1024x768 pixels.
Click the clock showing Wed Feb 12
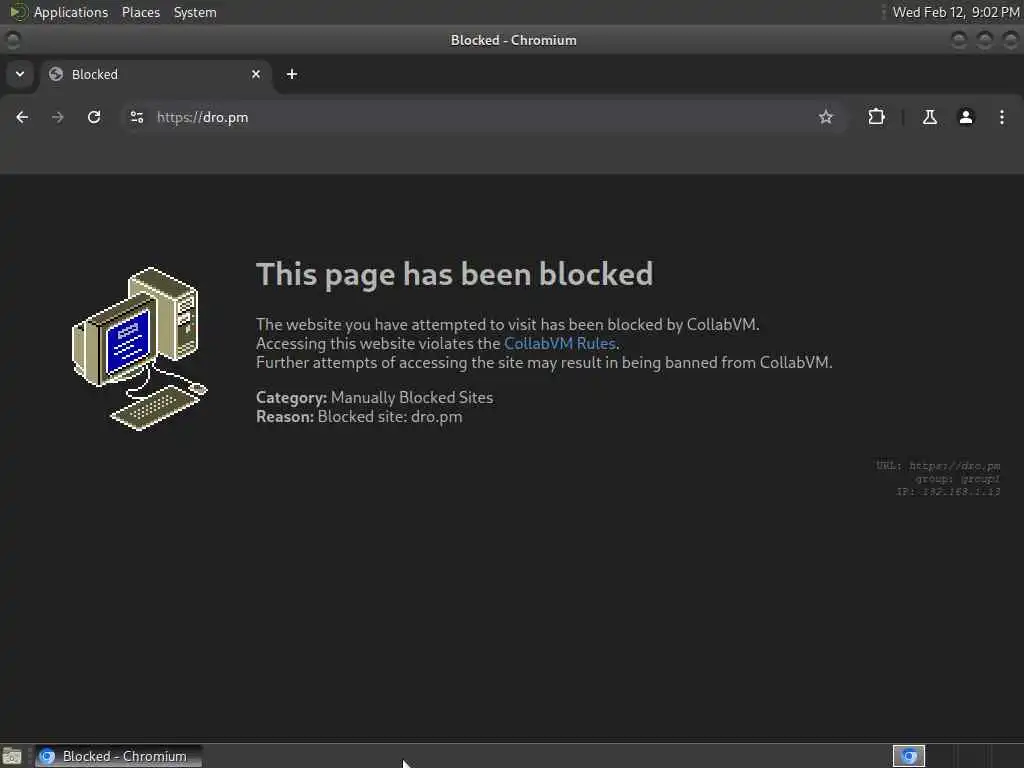pyautogui.click(x=955, y=12)
